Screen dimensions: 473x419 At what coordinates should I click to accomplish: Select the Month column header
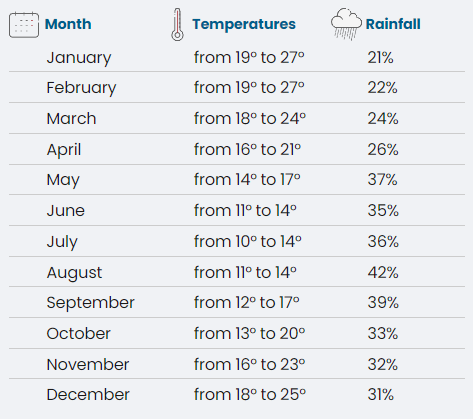click(x=68, y=24)
